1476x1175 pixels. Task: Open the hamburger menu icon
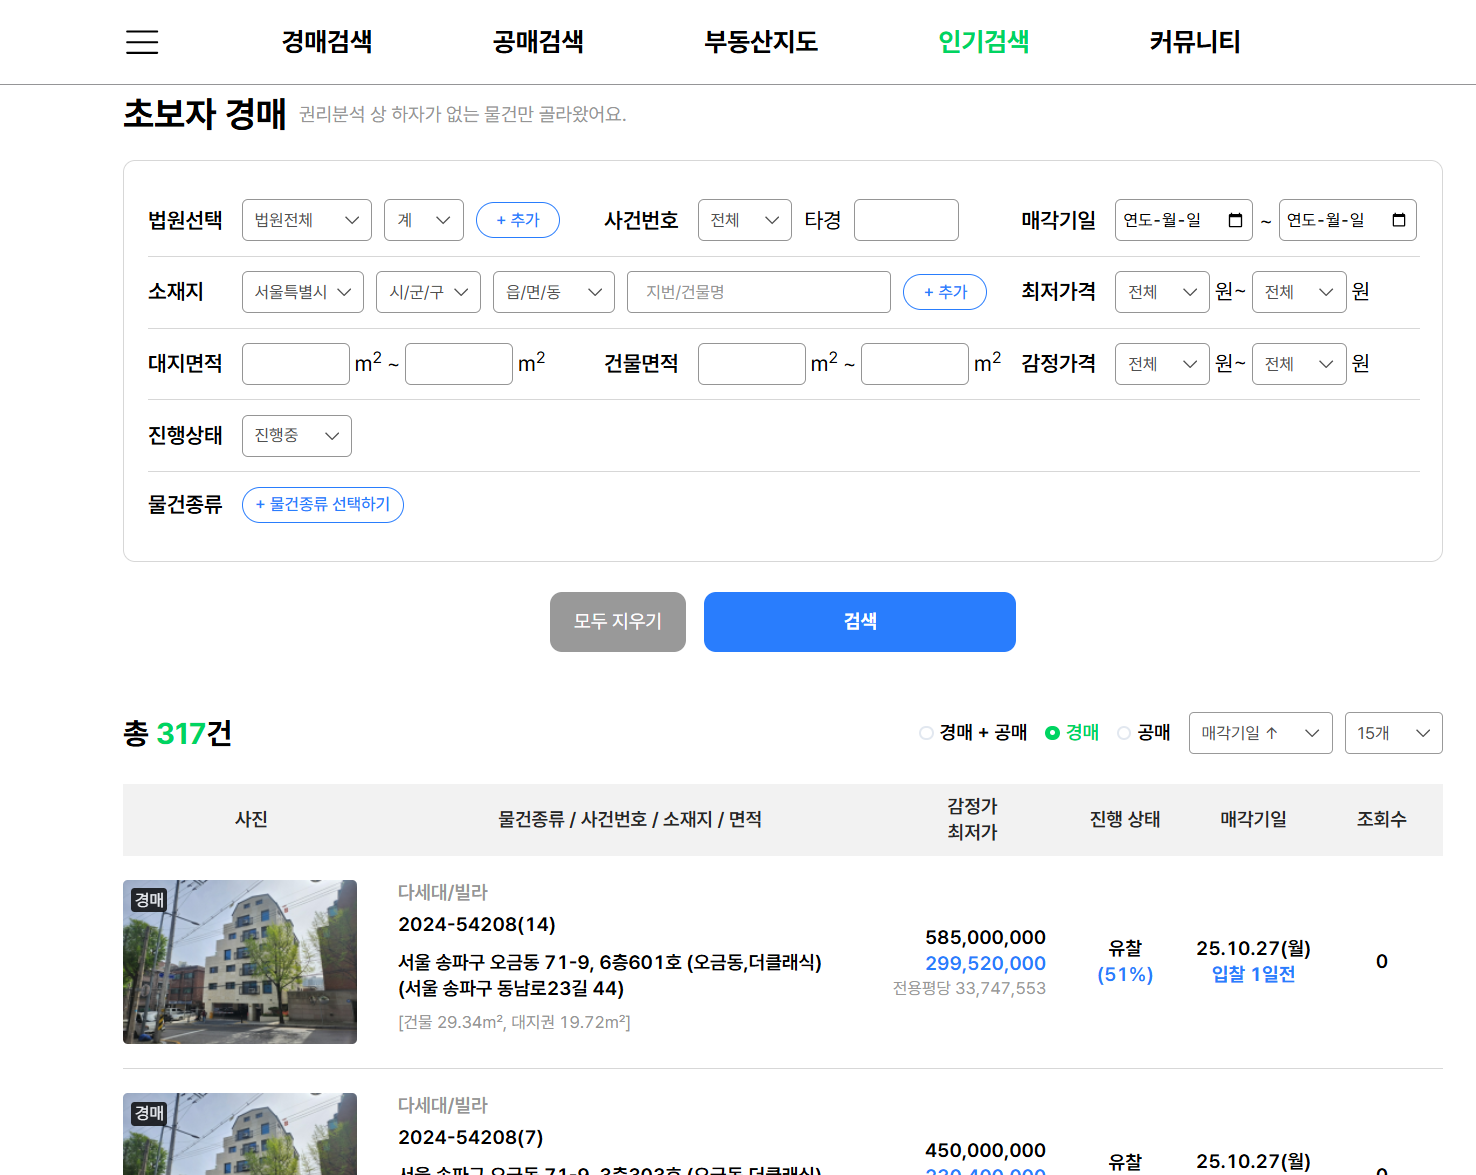(x=142, y=42)
